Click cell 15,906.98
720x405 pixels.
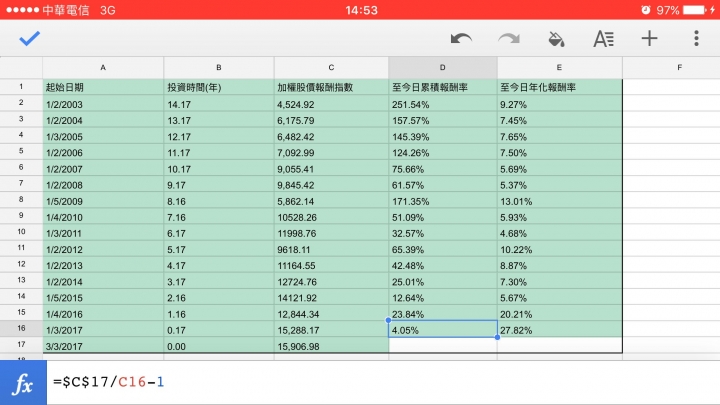tap(332, 346)
